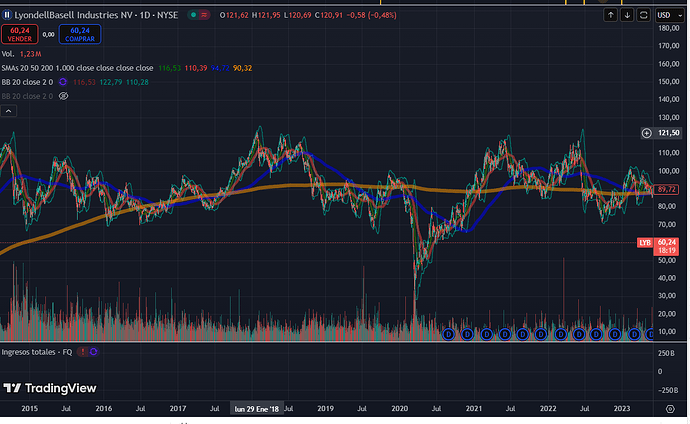The image size is (690, 424).
Task: Open the USD currency dropdown
Action: point(670,15)
